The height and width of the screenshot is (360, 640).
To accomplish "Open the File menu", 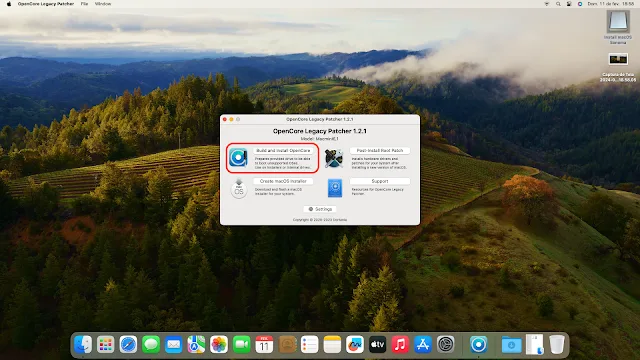I will tap(84, 4).
